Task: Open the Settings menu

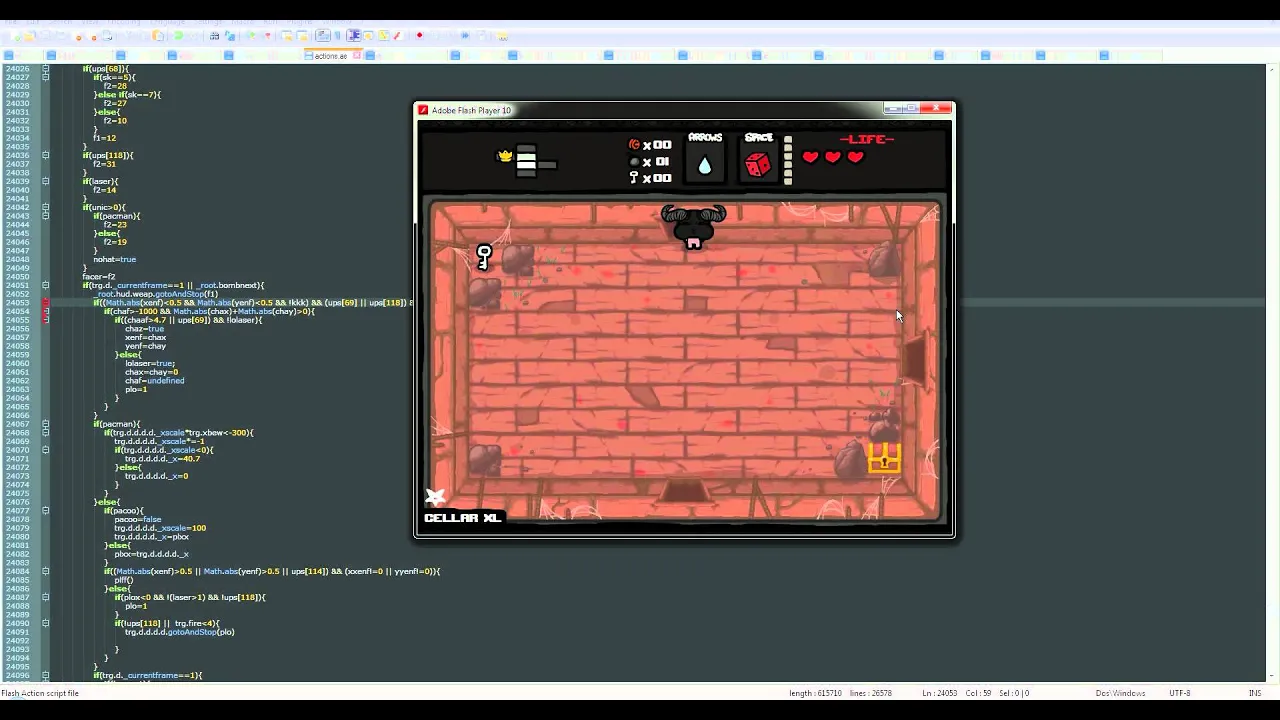Action: pos(208,21)
